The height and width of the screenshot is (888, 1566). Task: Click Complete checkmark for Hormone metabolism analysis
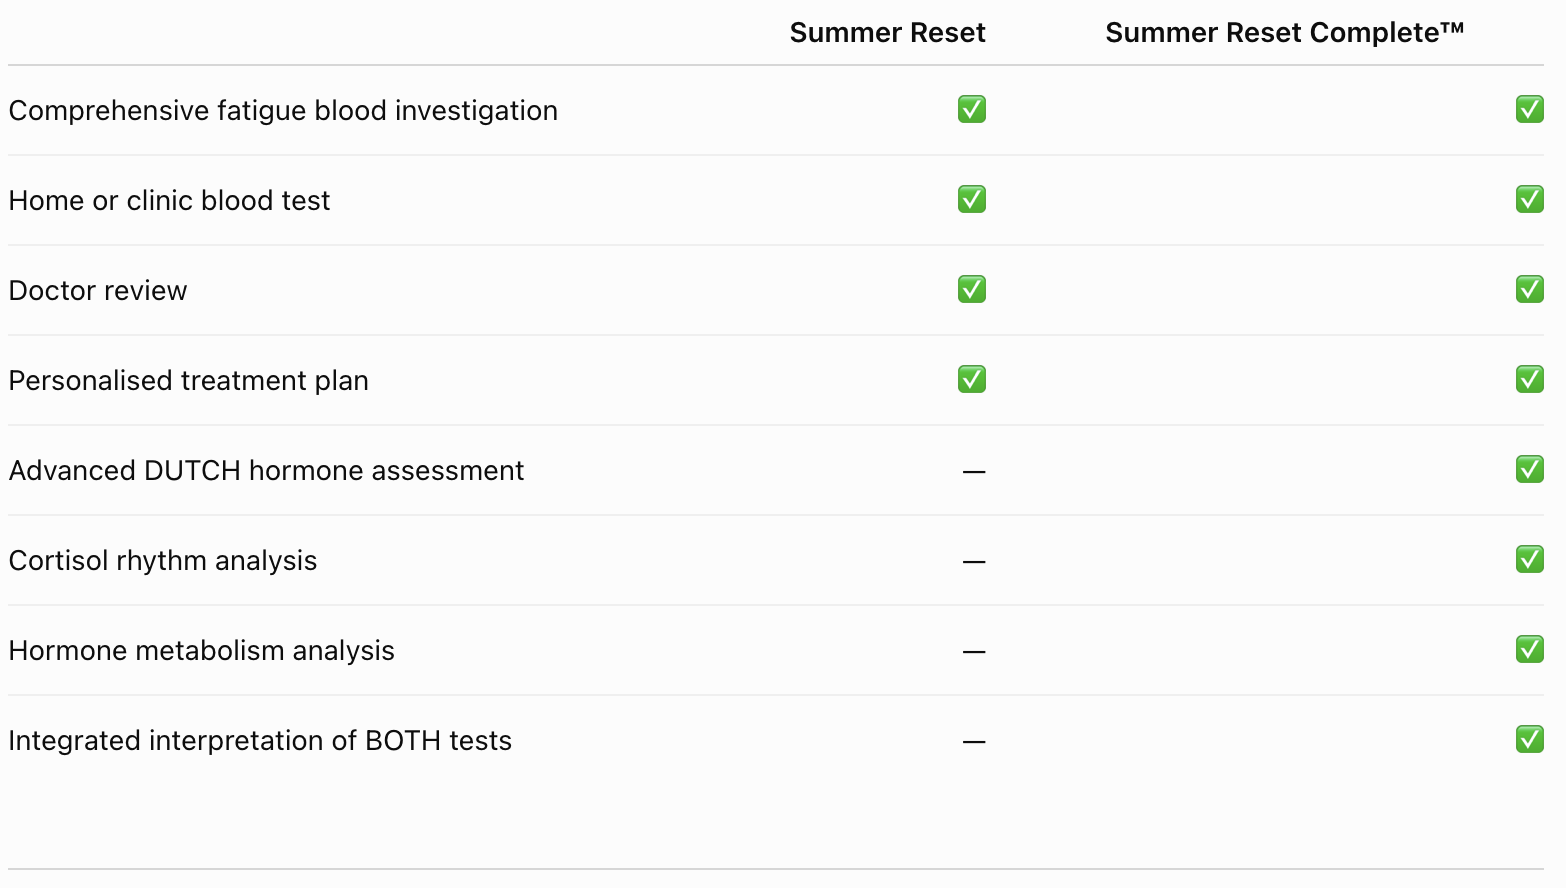click(x=1530, y=649)
